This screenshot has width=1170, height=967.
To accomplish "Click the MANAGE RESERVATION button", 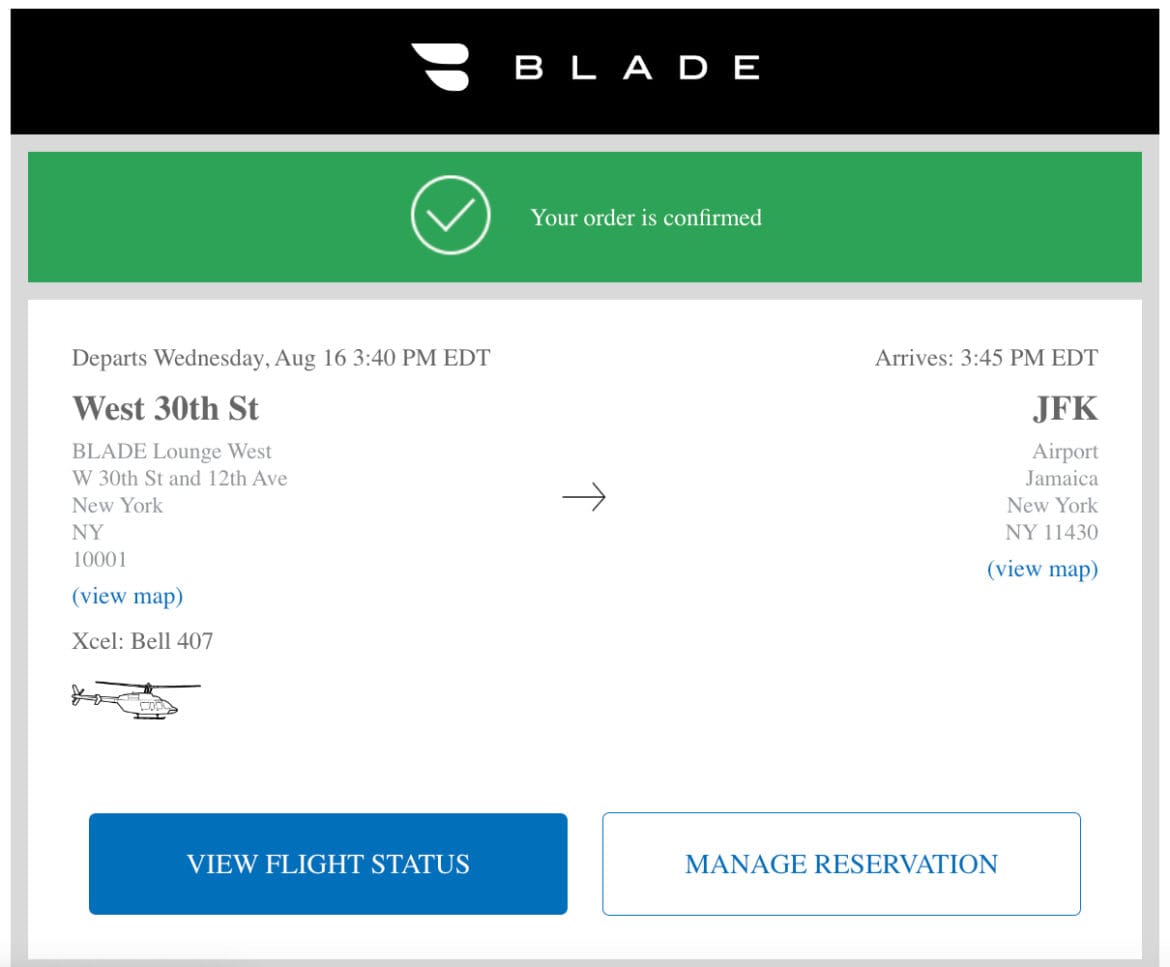I will click(x=840, y=863).
